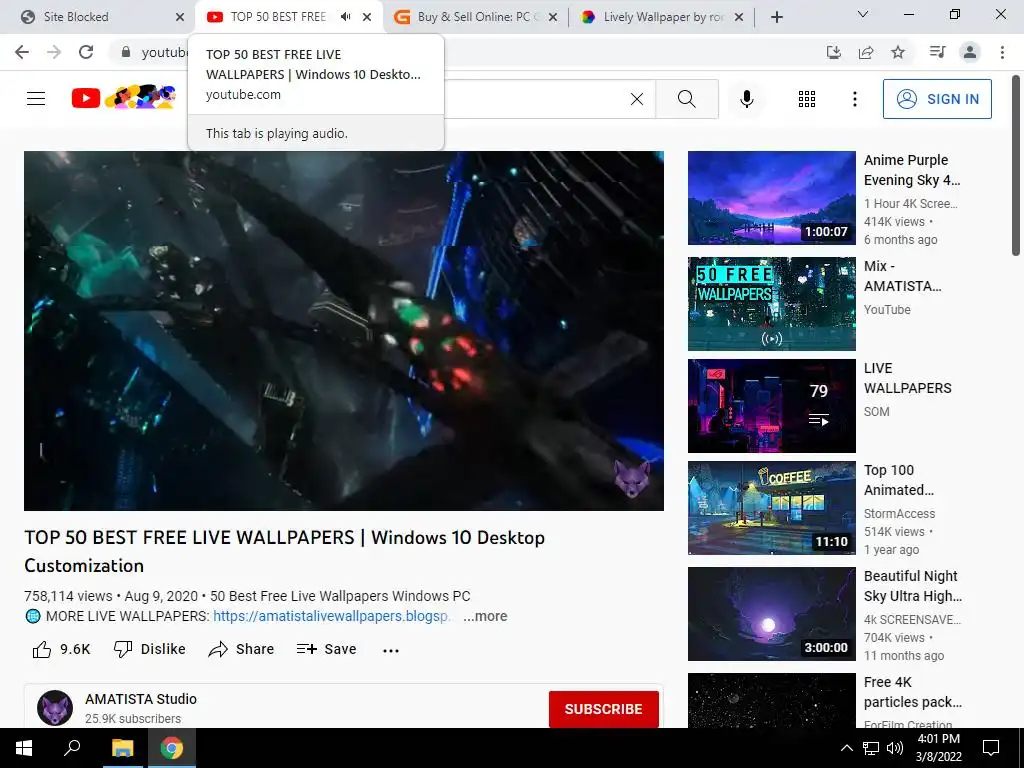Image resolution: width=1024 pixels, height=768 pixels.
Task: Click the video title TOP 50 BEST FREE LIVE WALLPAPERS
Action: coord(285,551)
